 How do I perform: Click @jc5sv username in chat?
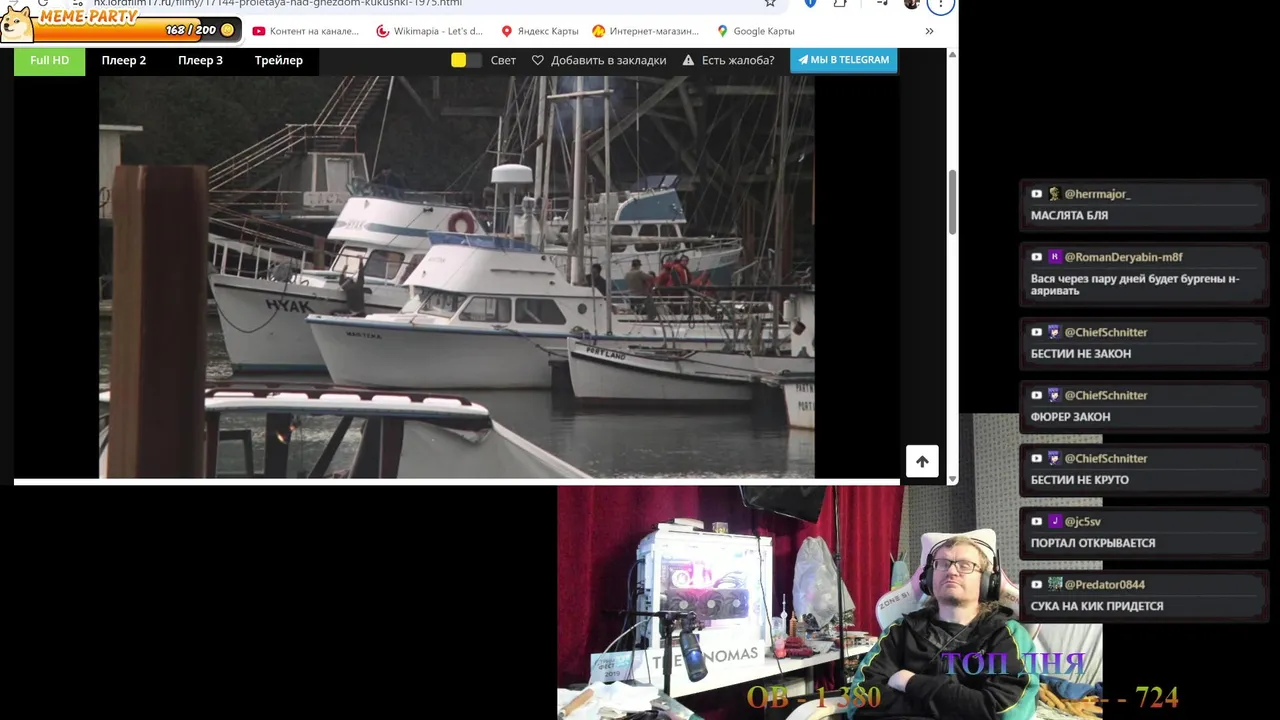1082,521
